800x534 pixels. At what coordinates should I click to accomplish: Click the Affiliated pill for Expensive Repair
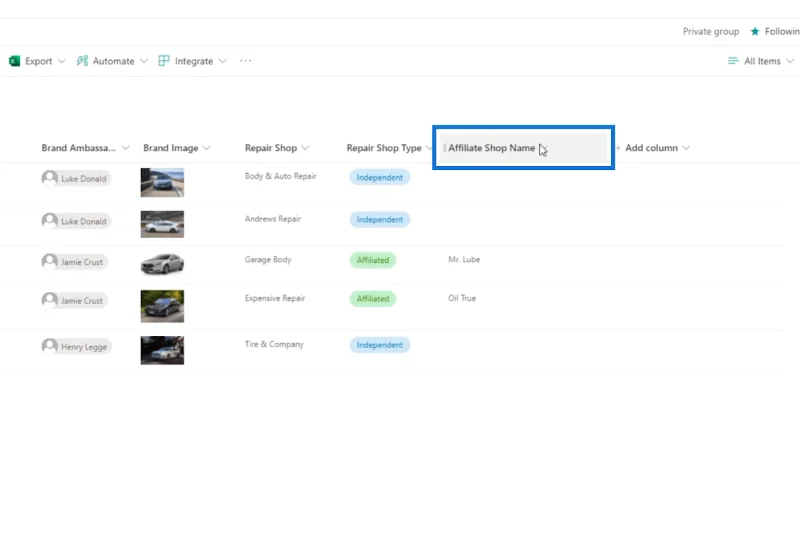tap(372, 299)
